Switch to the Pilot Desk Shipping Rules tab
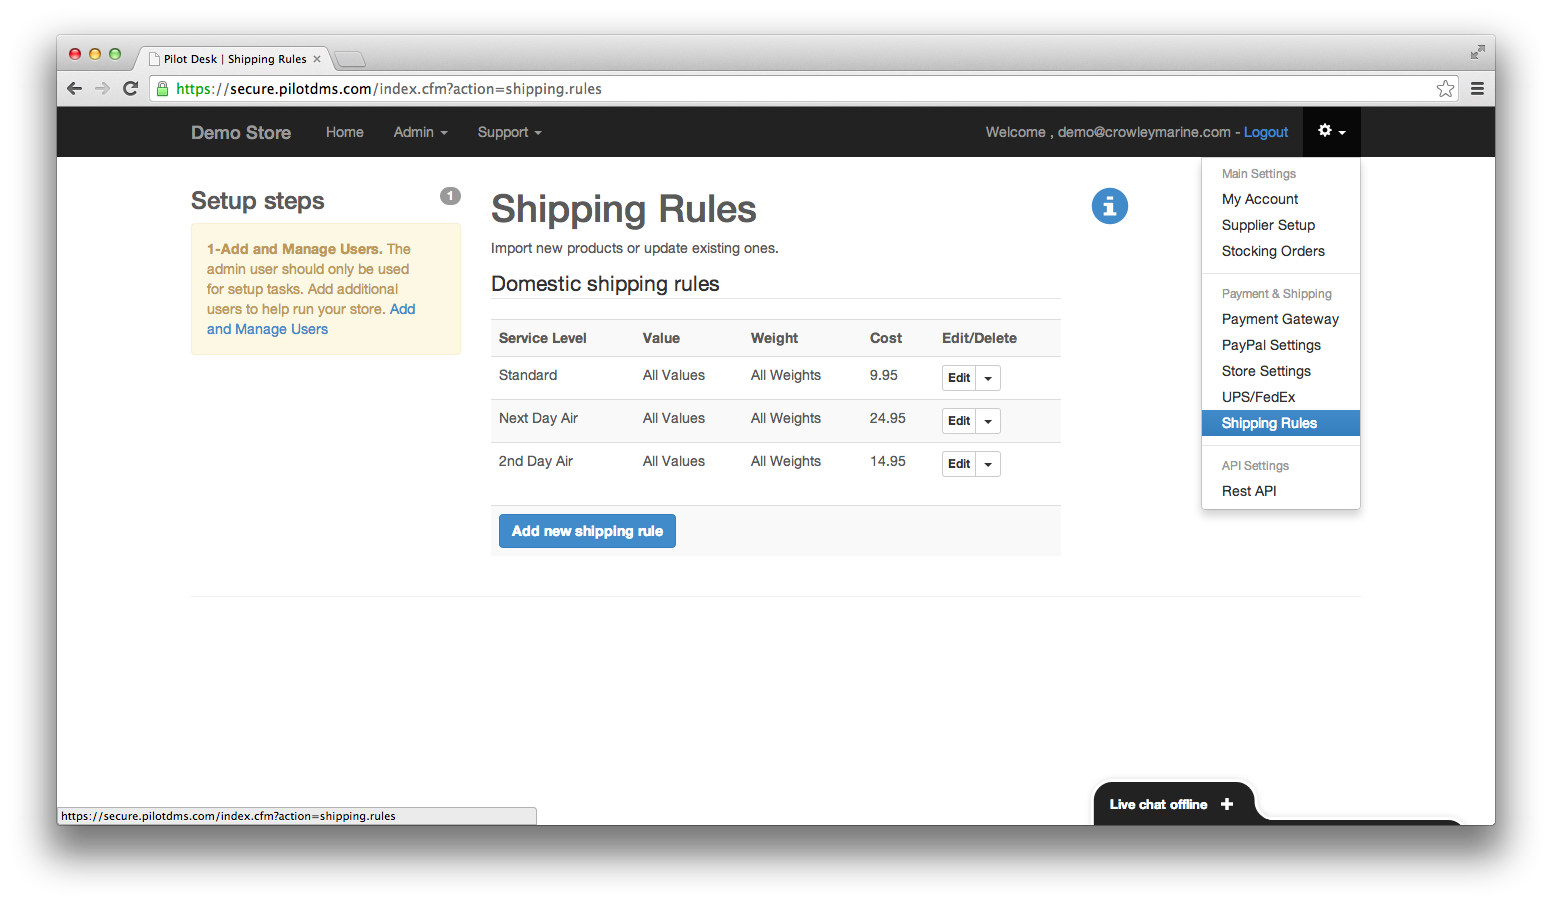This screenshot has width=1552, height=904. [232, 58]
